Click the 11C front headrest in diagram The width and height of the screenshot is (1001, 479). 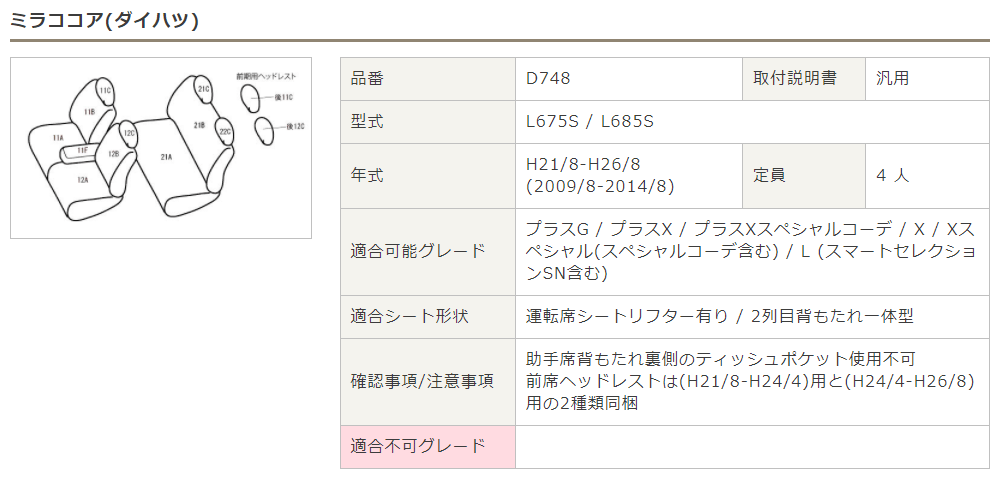[x=105, y=91]
